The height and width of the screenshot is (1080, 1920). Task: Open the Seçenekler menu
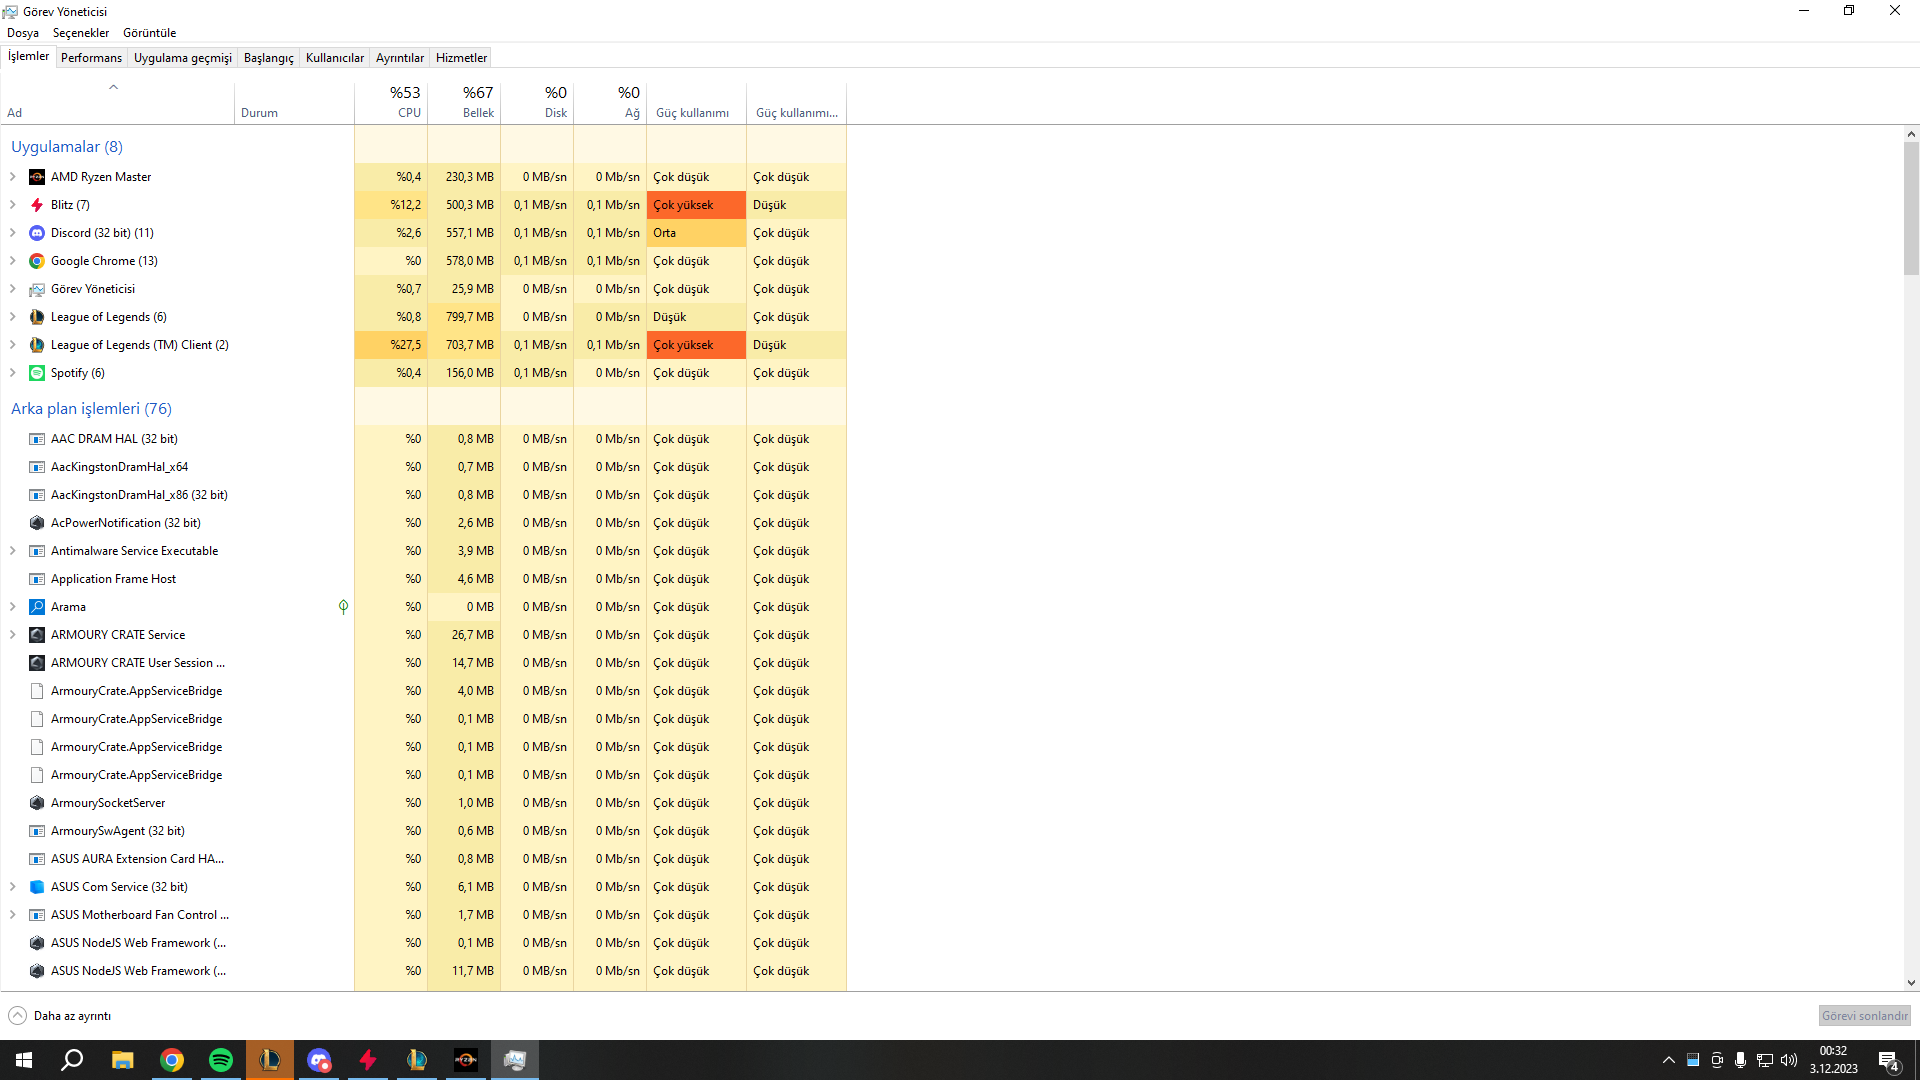[x=80, y=33]
